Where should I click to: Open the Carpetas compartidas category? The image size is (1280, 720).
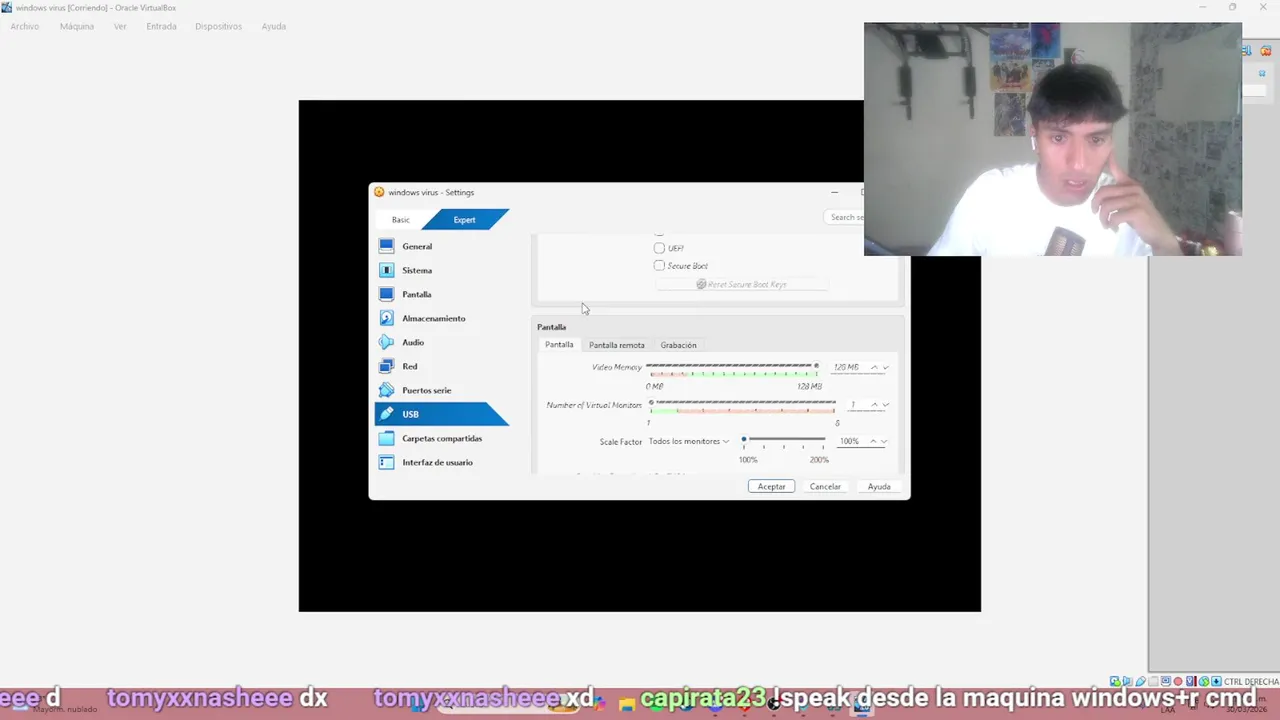[x=441, y=438]
